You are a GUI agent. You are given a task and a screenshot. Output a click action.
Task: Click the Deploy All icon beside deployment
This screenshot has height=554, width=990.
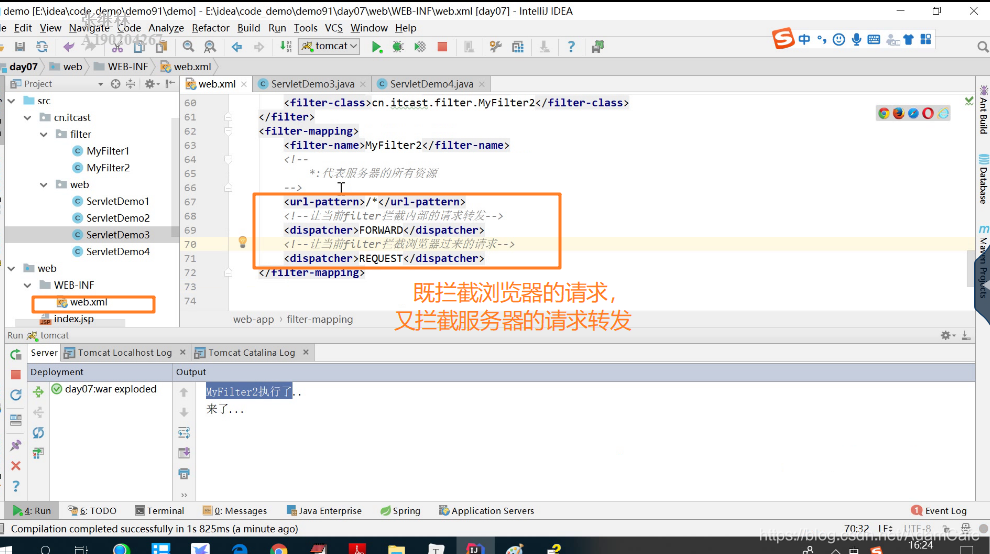coord(39,392)
